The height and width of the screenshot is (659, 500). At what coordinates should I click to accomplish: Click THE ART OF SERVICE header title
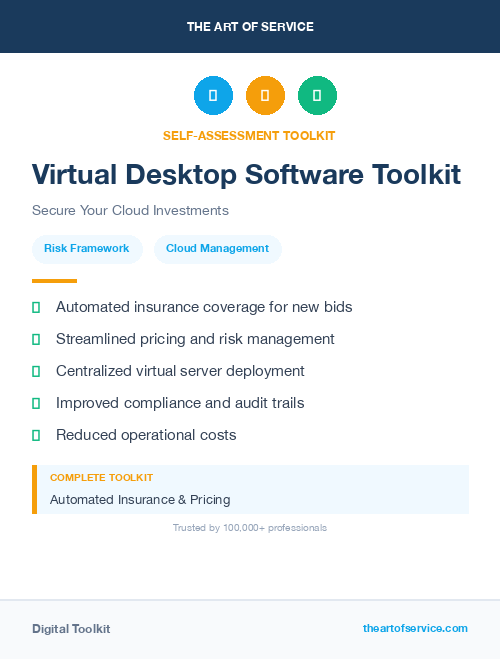250,27
